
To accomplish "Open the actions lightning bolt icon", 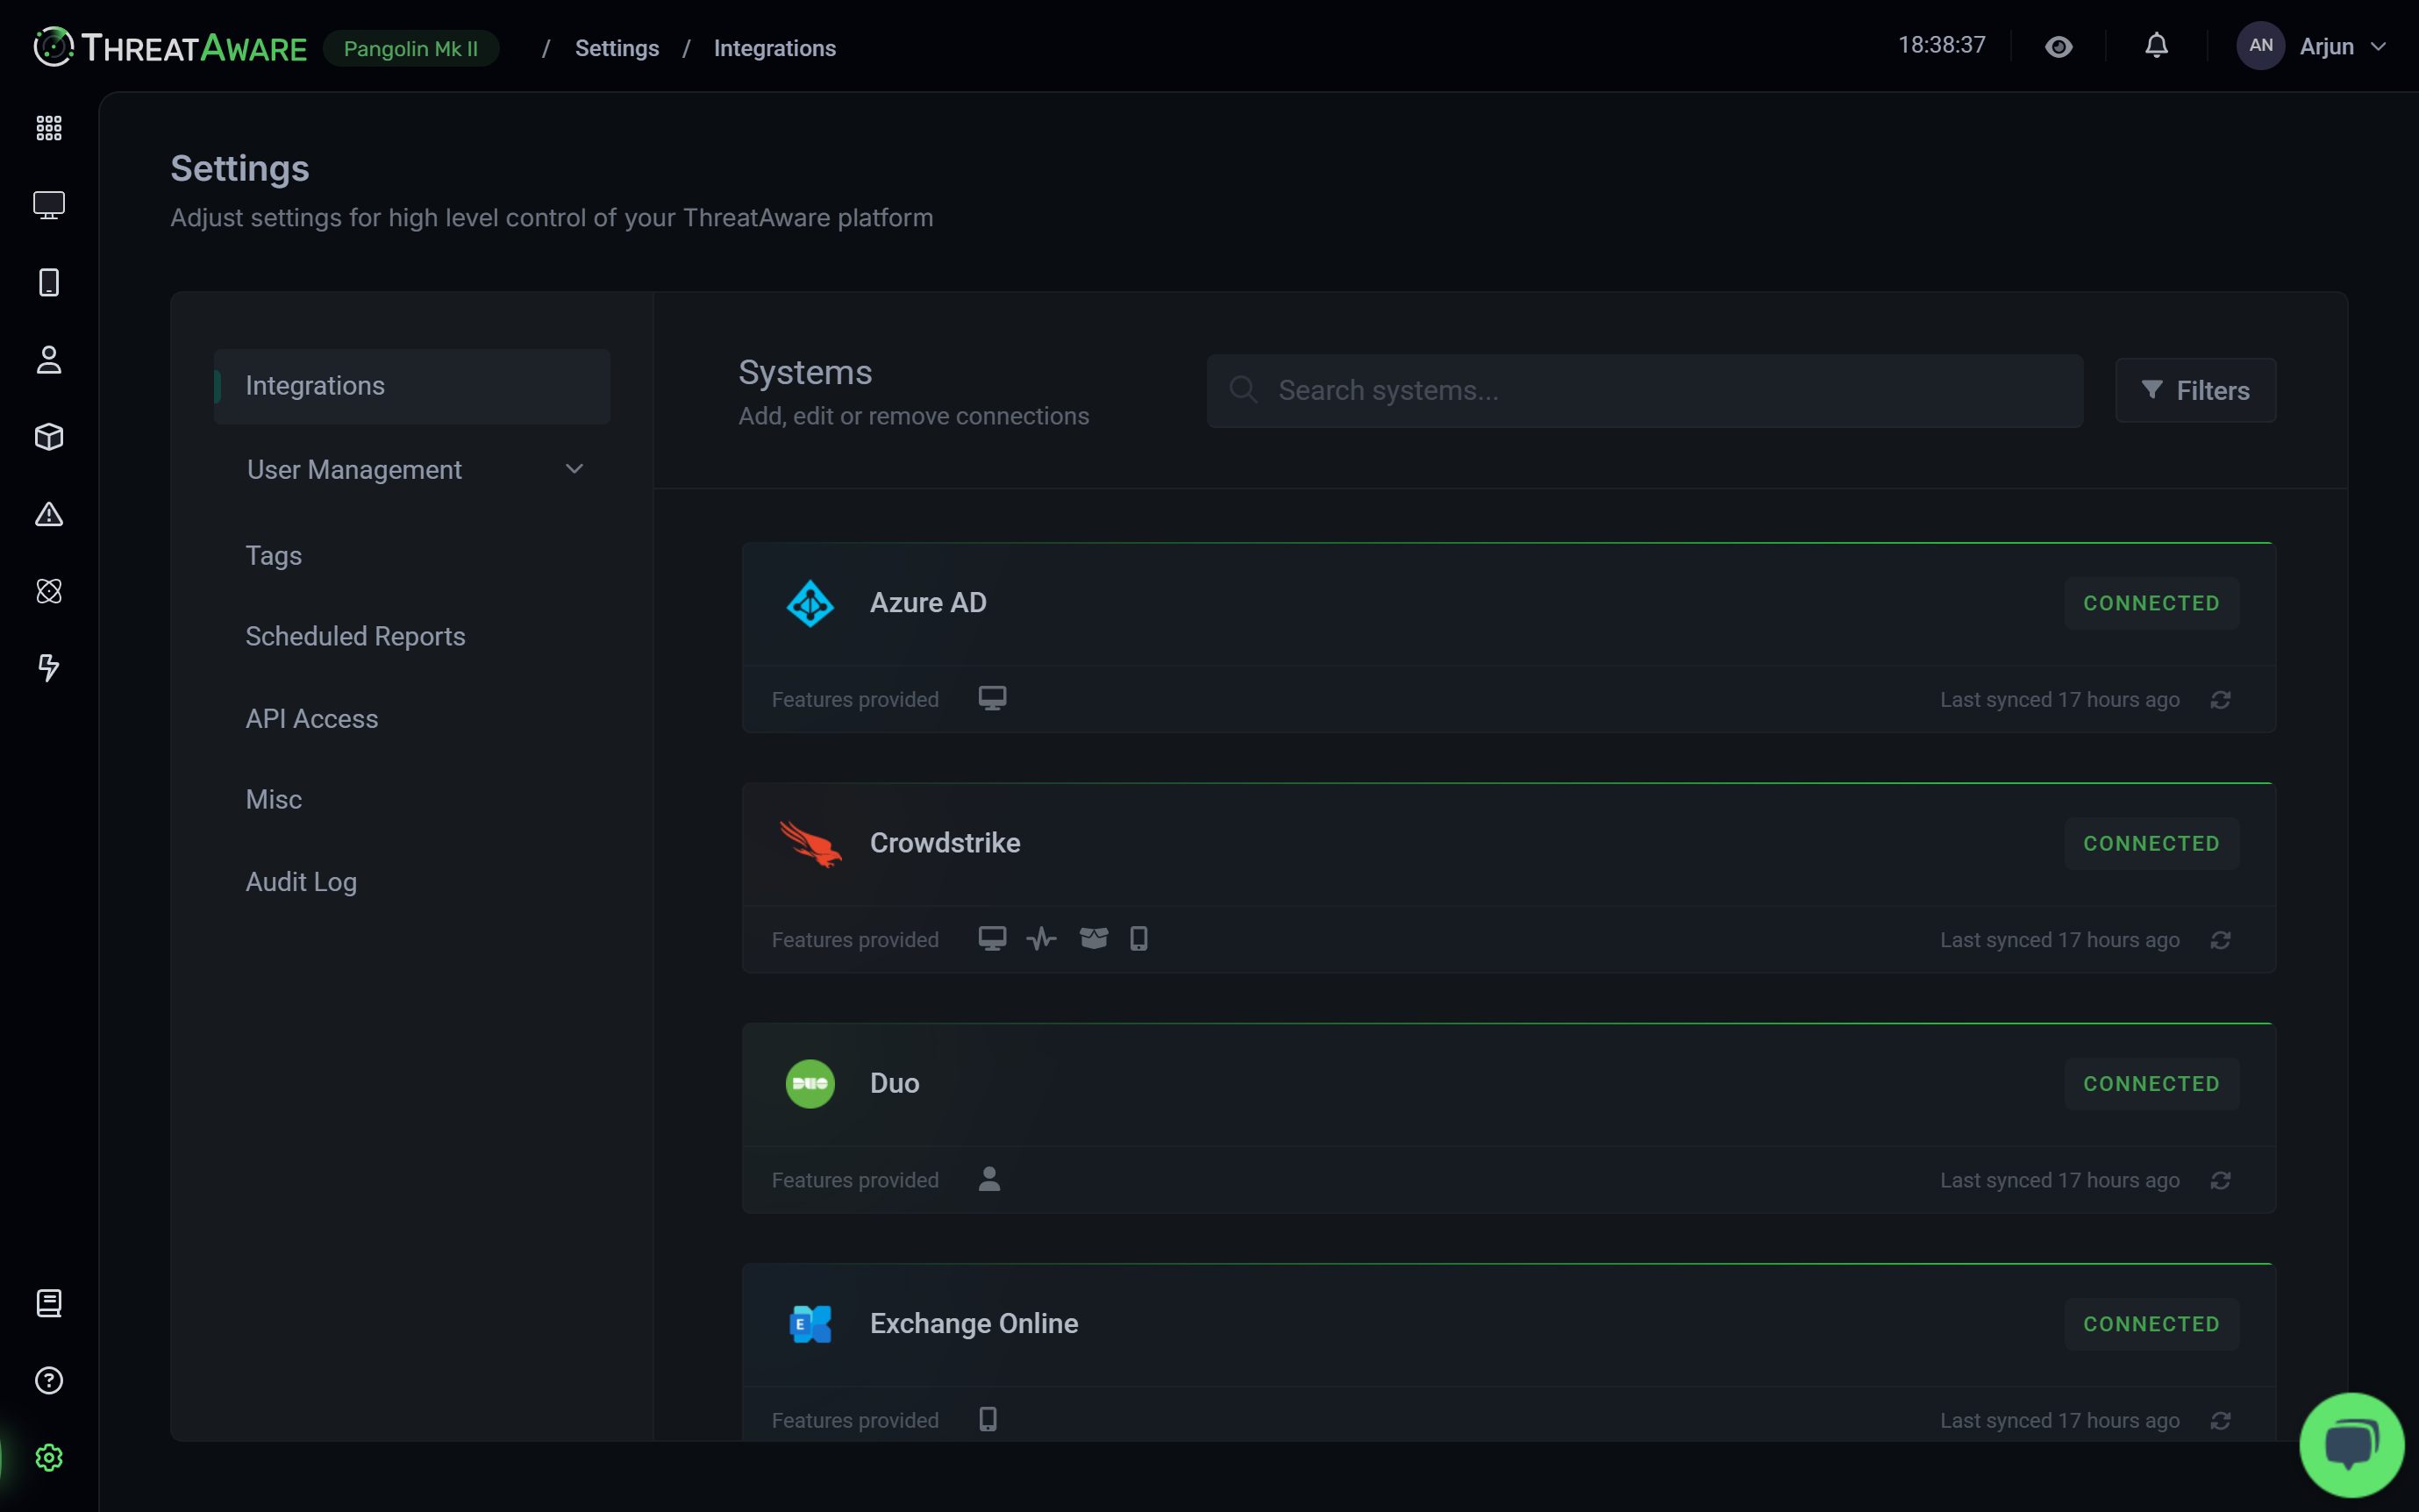I will click(x=48, y=668).
